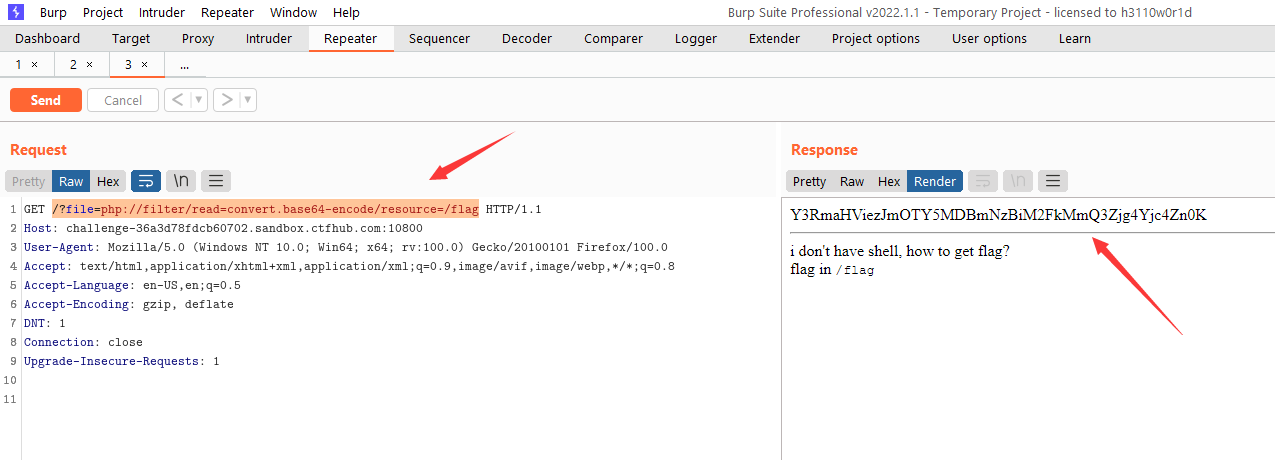Open the Window menu

[x=293, y=13]
